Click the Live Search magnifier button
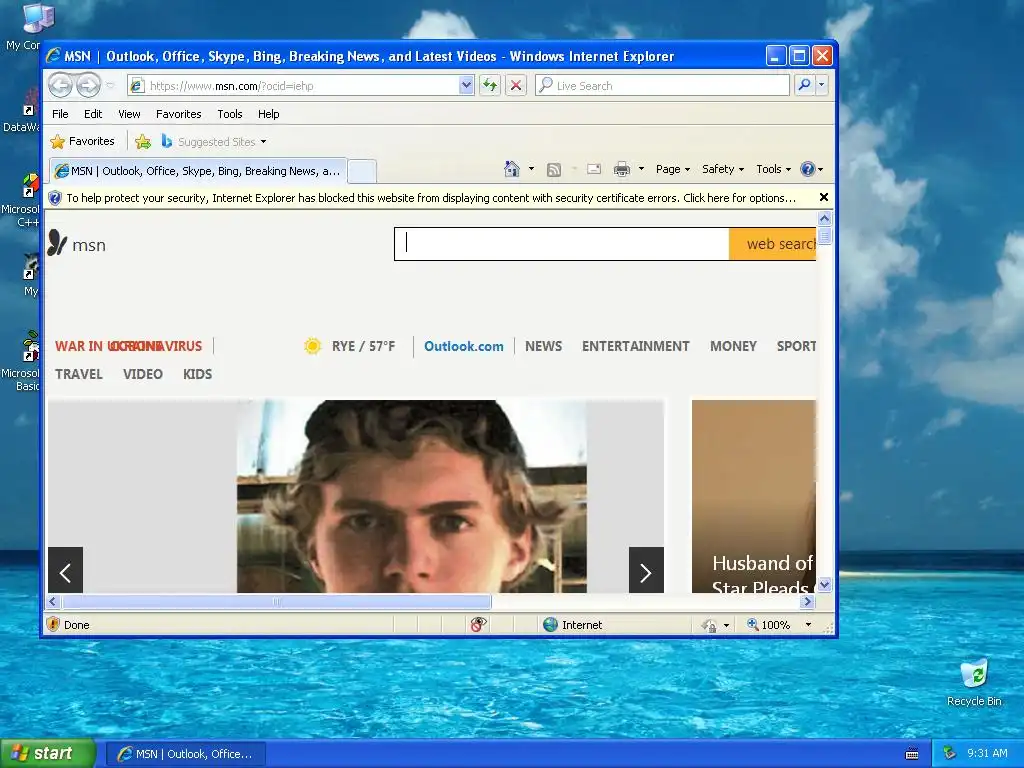The image size is (1024, 768). coord(805,85)
